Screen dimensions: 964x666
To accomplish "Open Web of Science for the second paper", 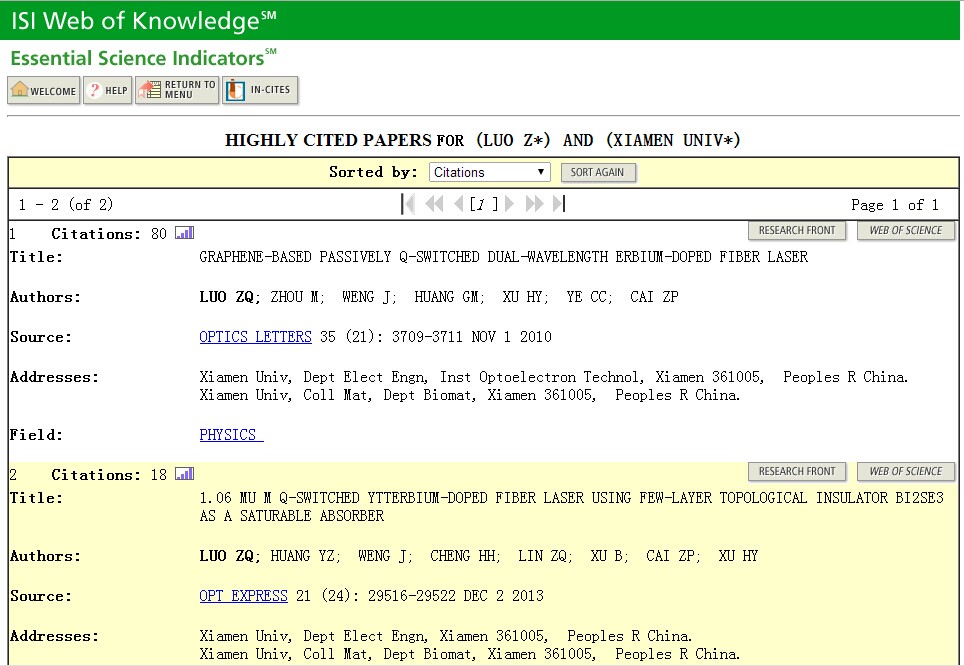I will pos(905,472).
